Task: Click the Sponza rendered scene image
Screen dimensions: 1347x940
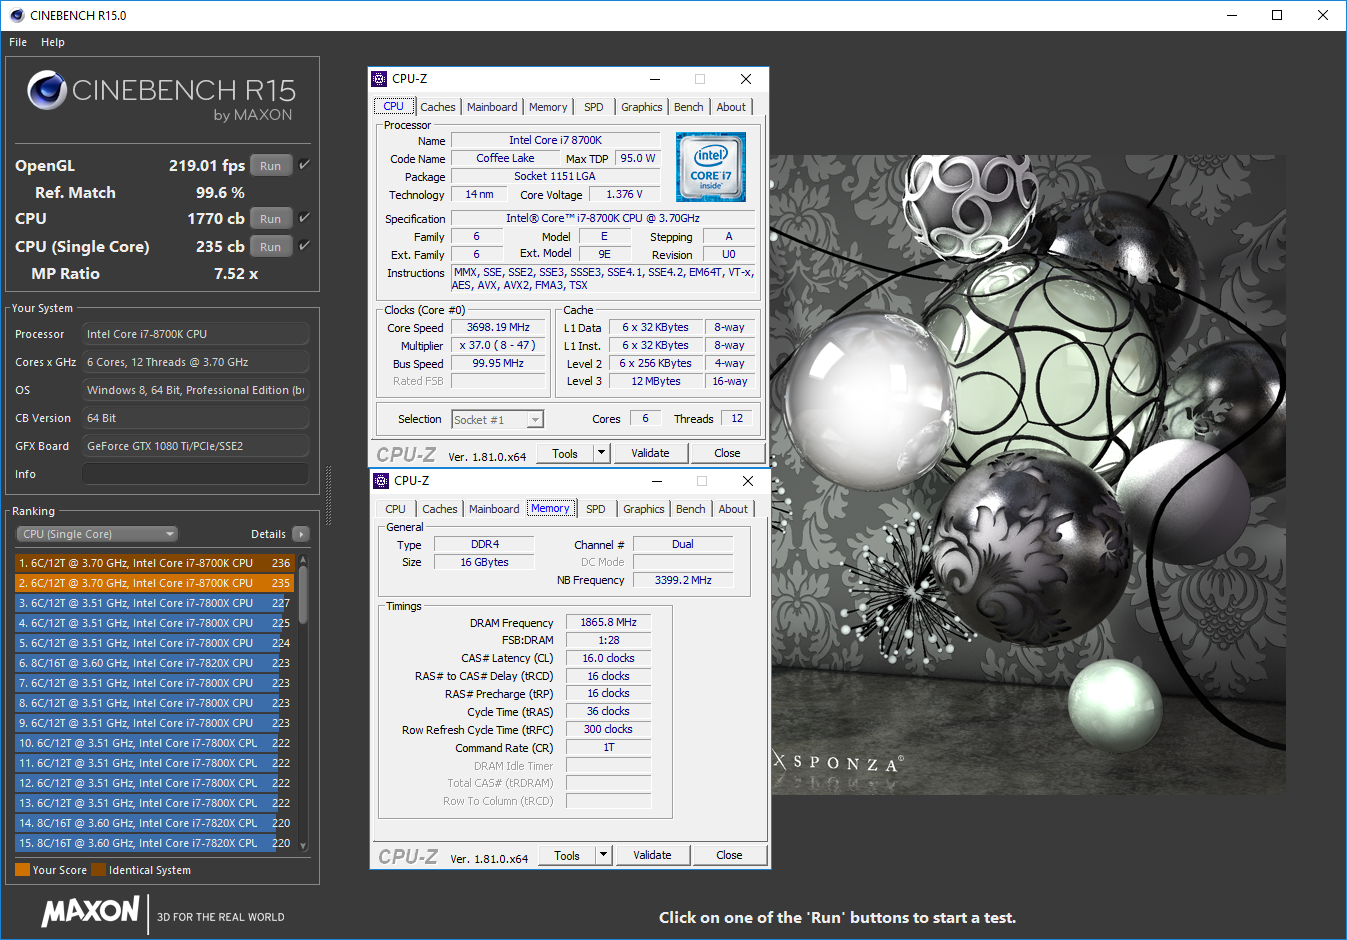Action: pos(1028,475)
